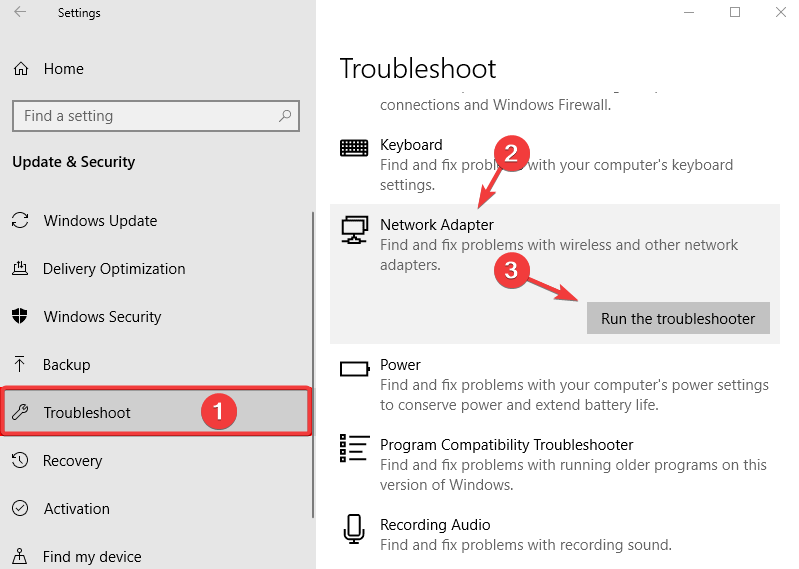Click the Recovery clock icon
Image resolution: width=799 pixels, height=569 pixels.
20,460
